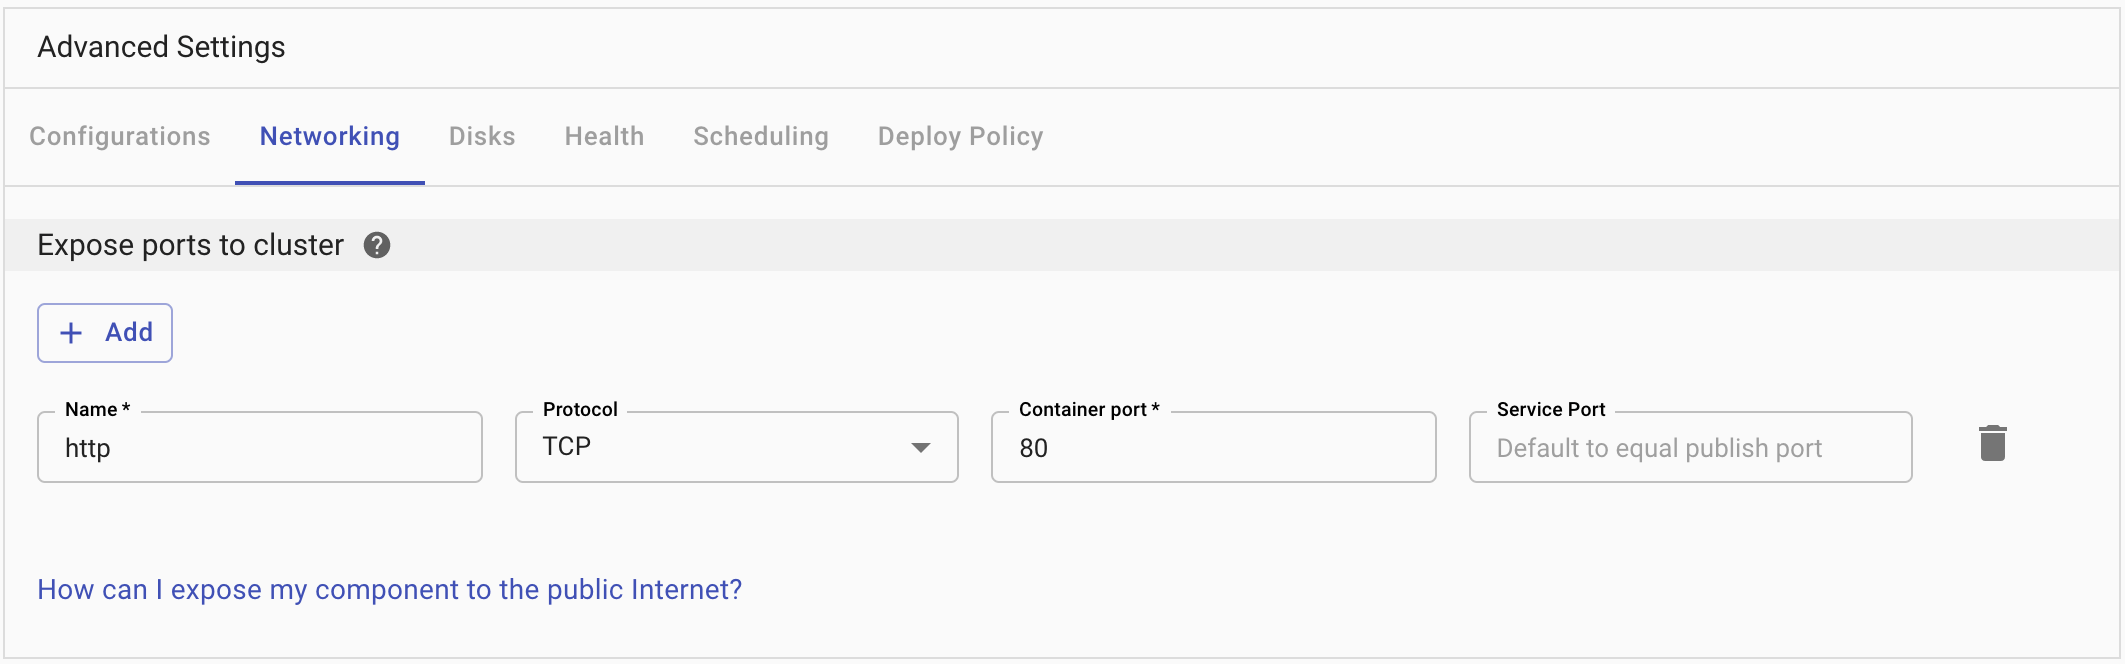Focus the Name field containing http
Screen dimensions: 2125x664
tap(260, 447)
